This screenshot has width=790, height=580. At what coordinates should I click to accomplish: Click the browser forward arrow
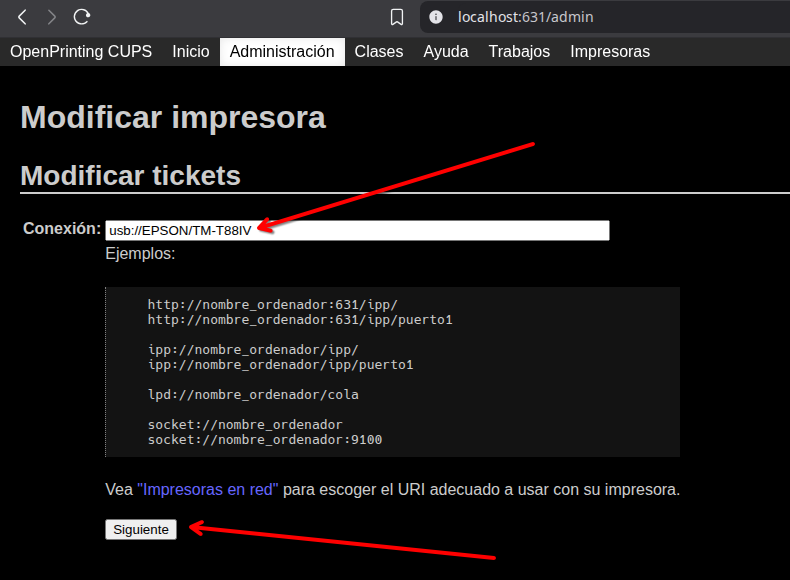[x=52, y=17]
